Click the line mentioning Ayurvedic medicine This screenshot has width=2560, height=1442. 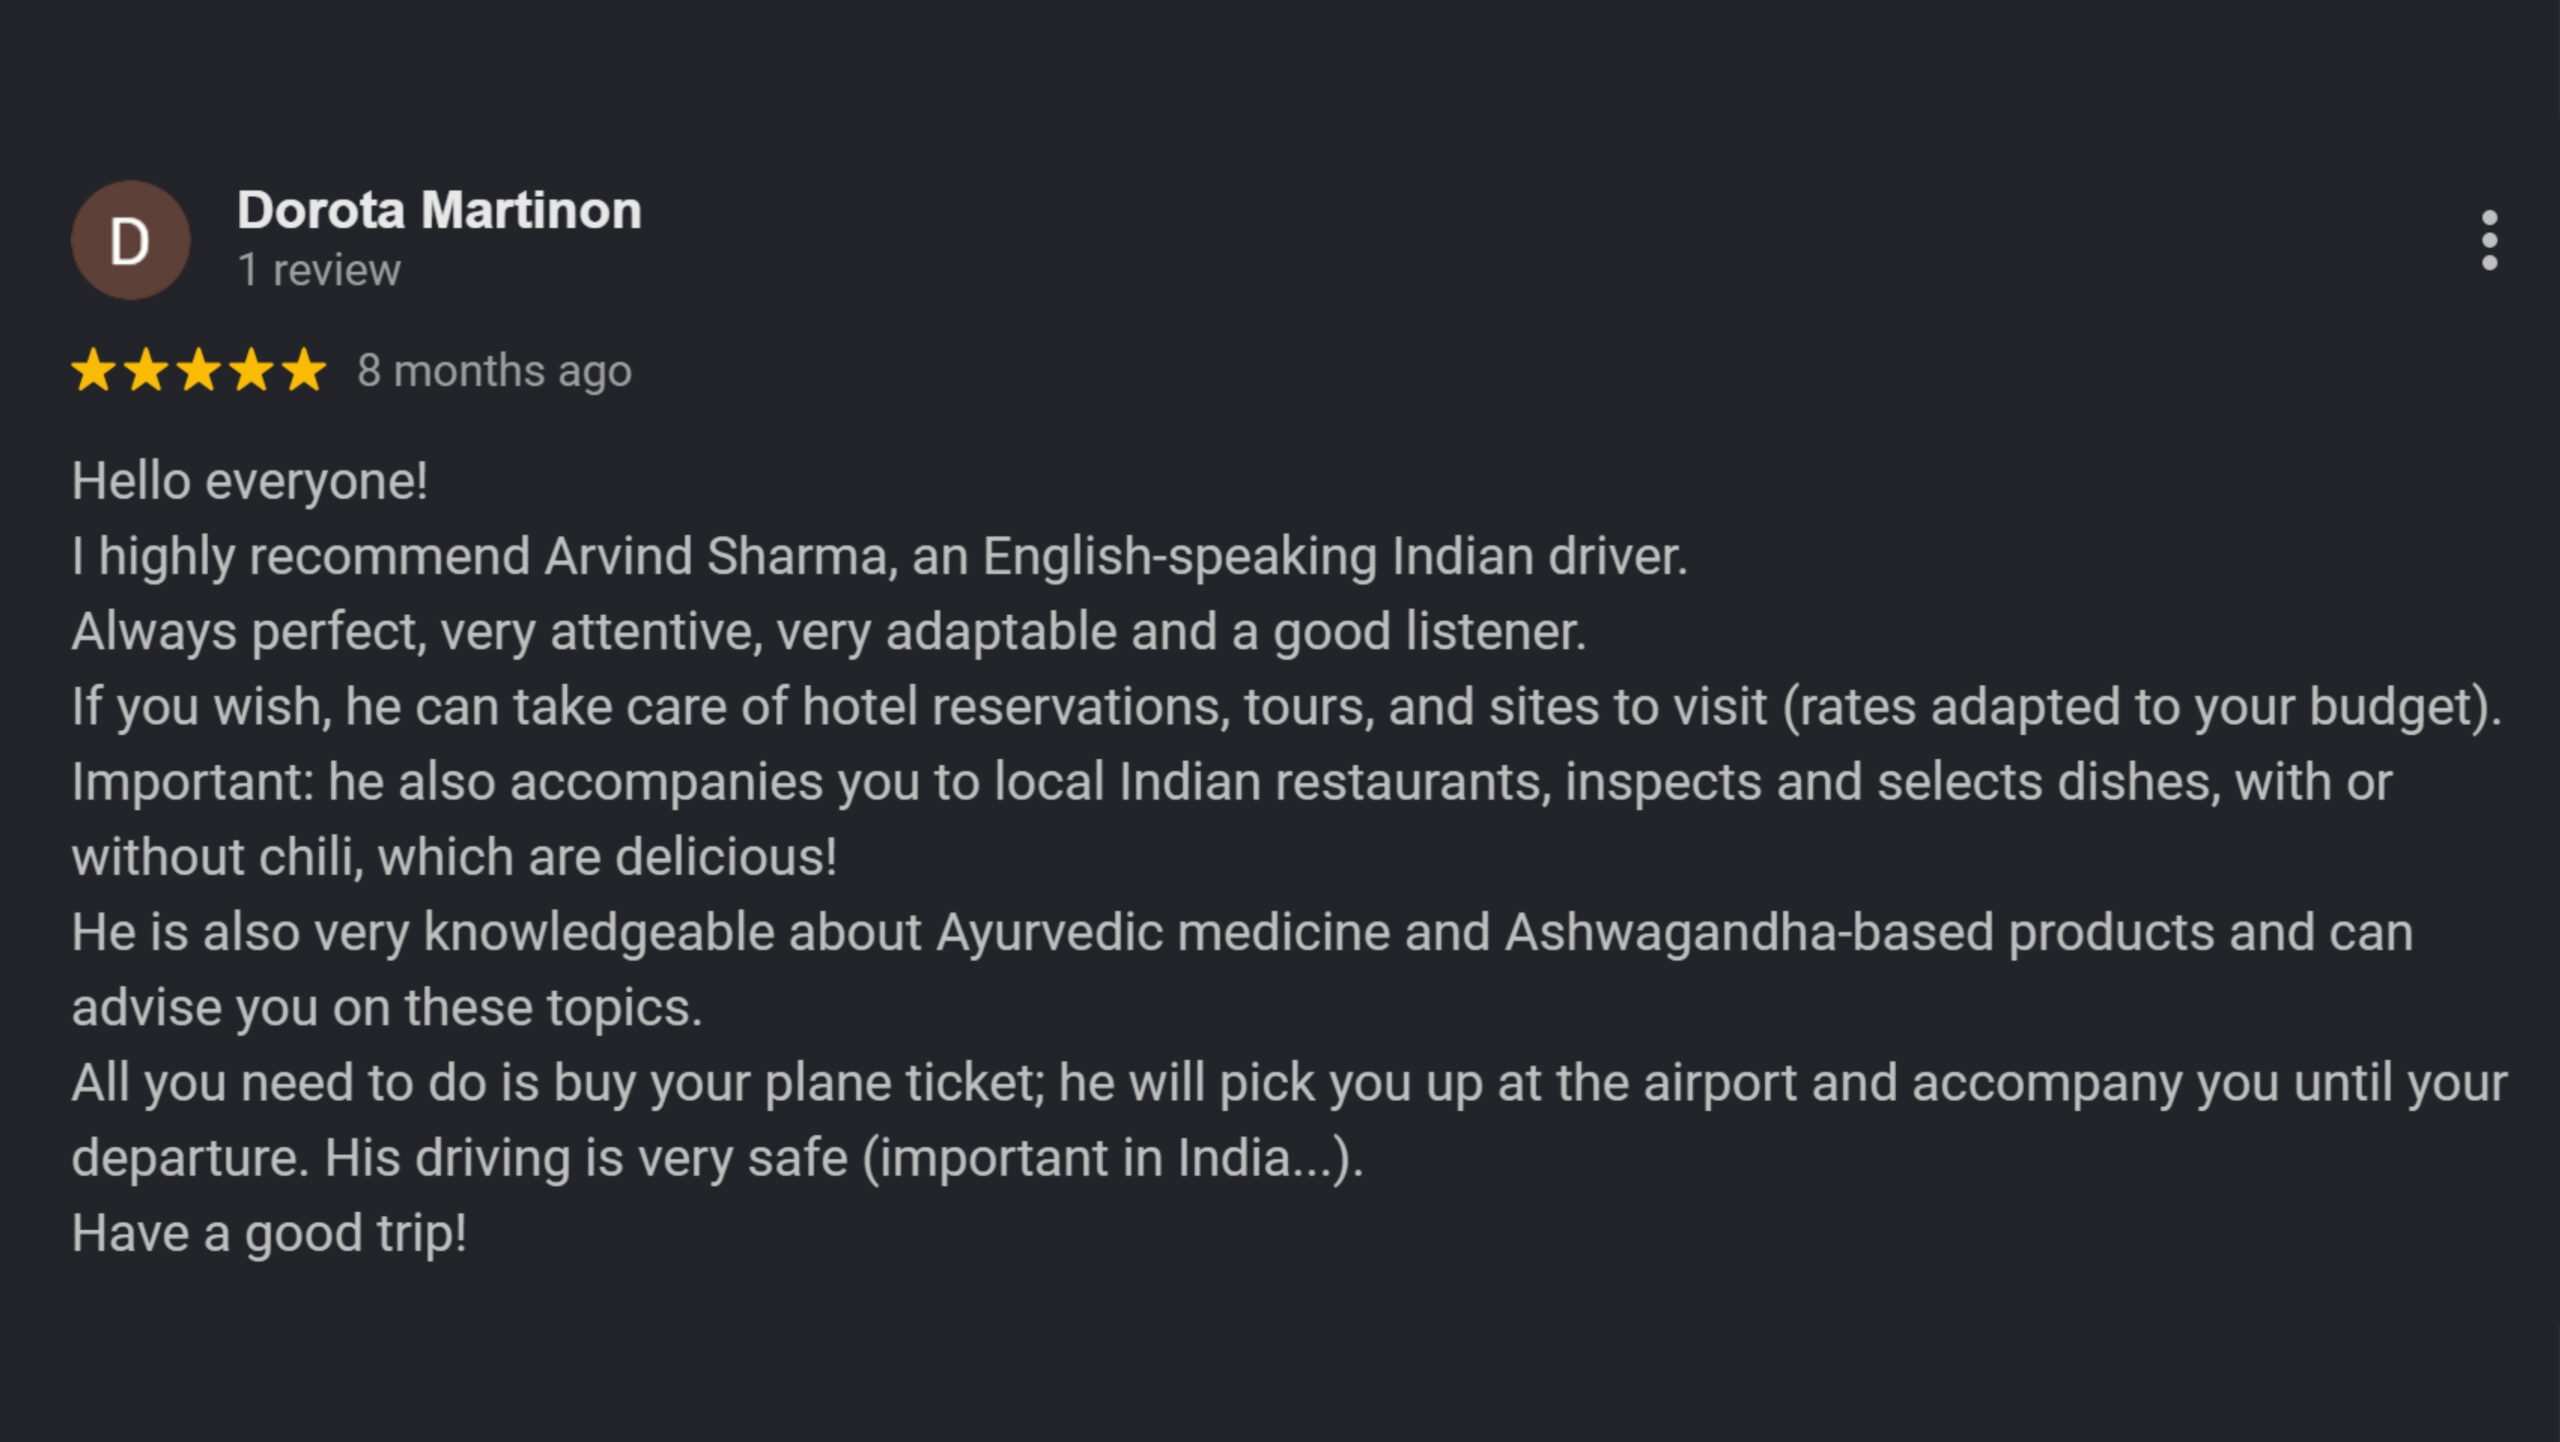(1242, 932)
